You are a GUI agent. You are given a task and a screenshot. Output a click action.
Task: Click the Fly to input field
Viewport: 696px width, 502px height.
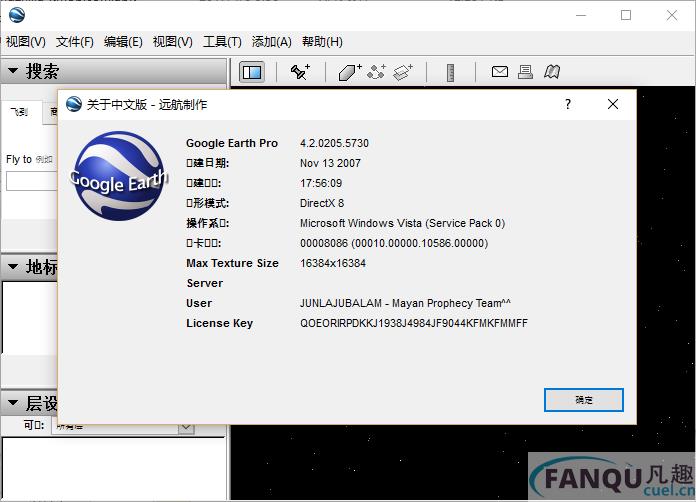[x=32, y=181]
